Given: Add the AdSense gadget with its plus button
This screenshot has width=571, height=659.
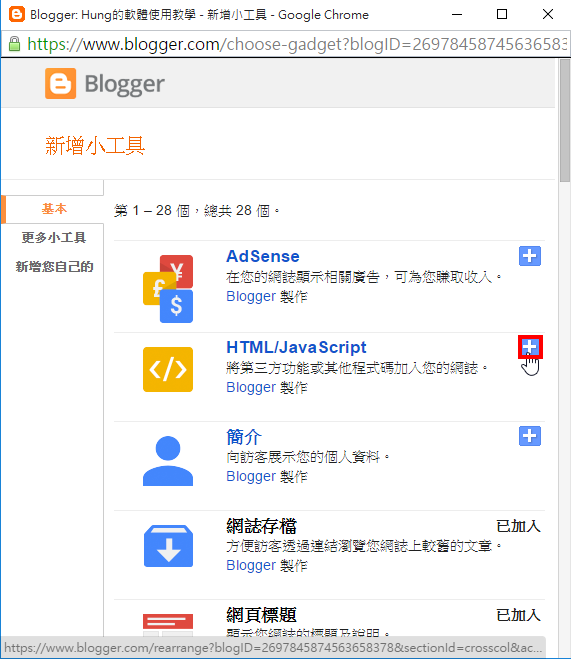Looking at the screenshot, I should pos(529,256).
